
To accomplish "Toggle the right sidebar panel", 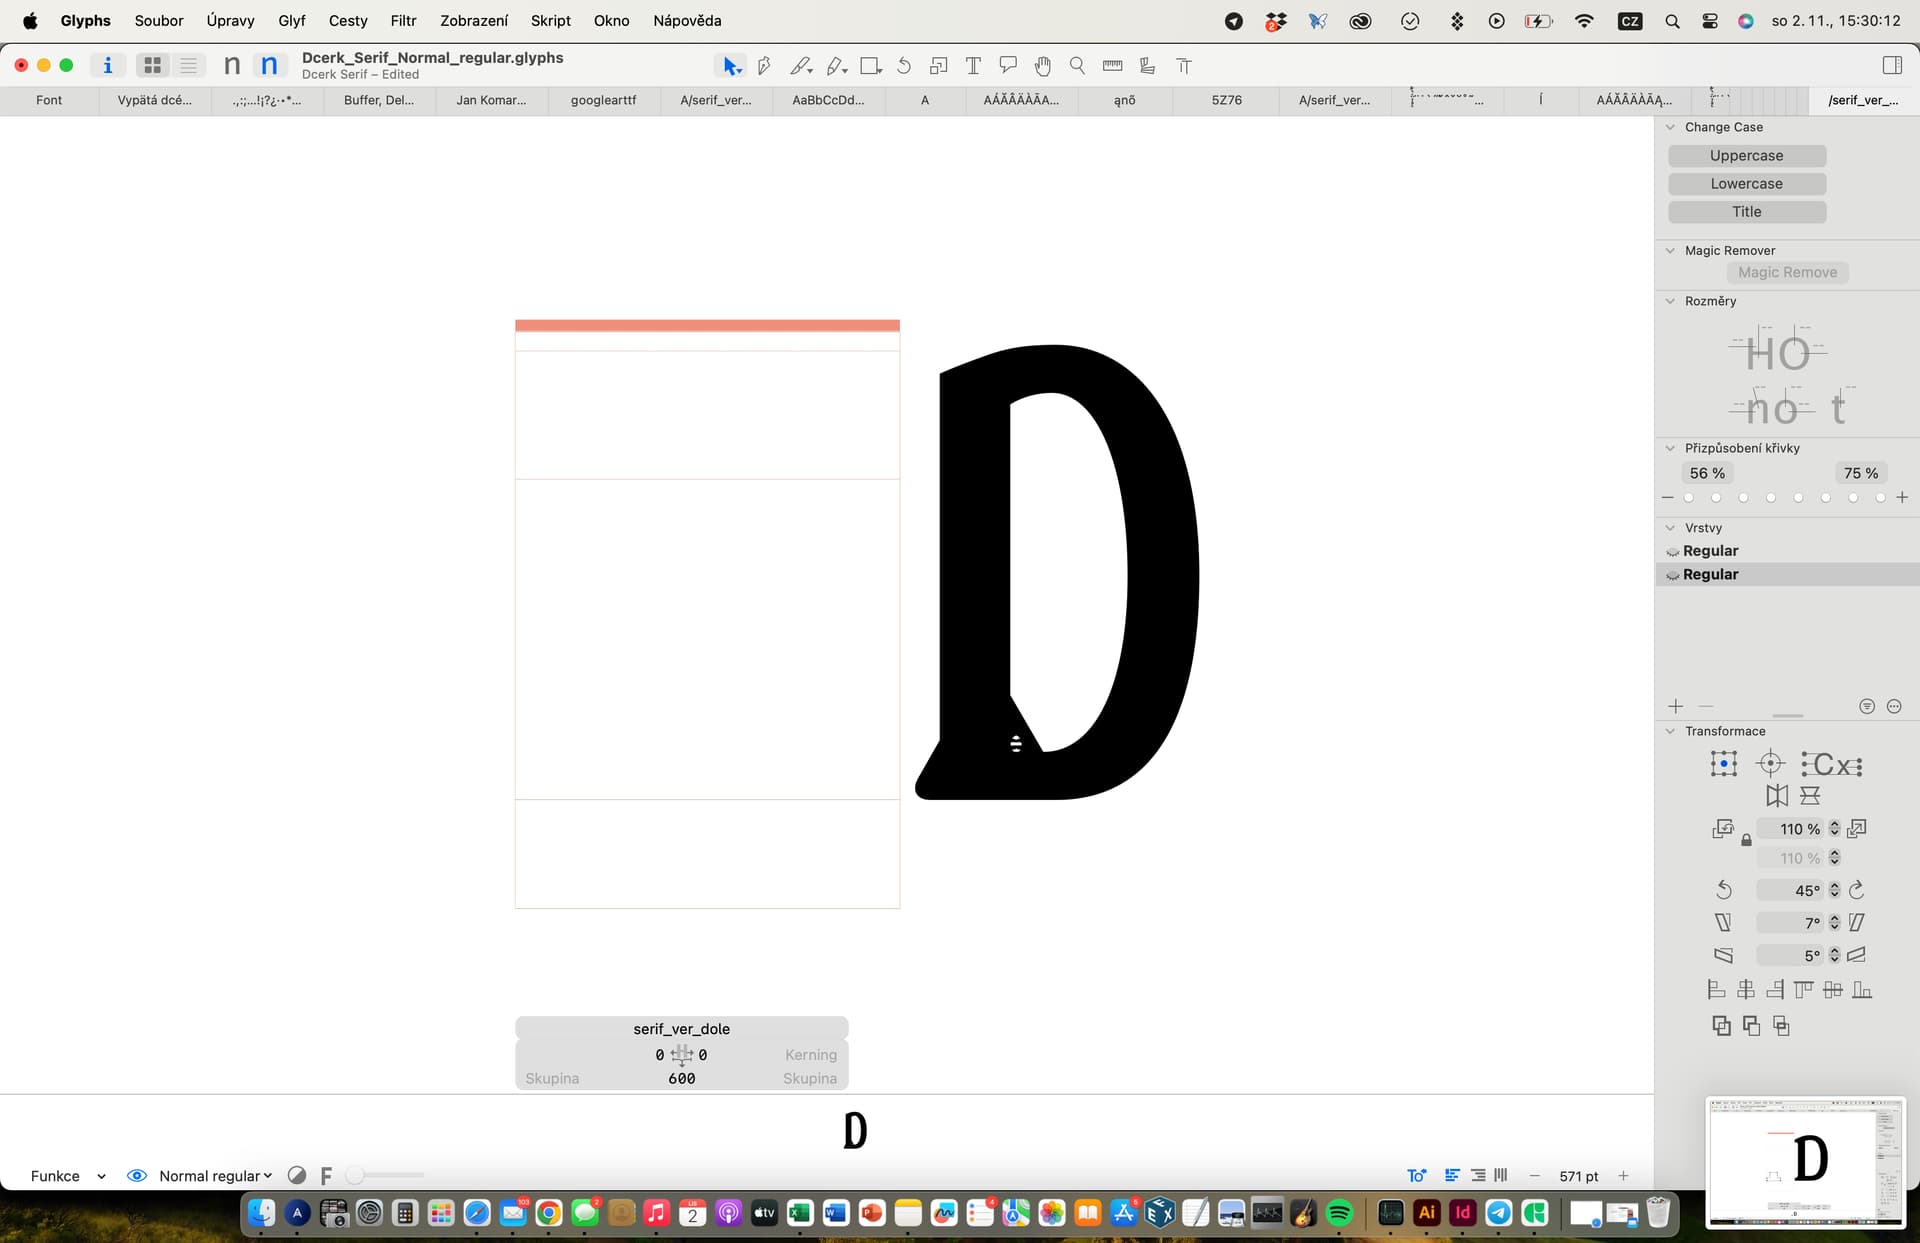I will (1892, 65).
